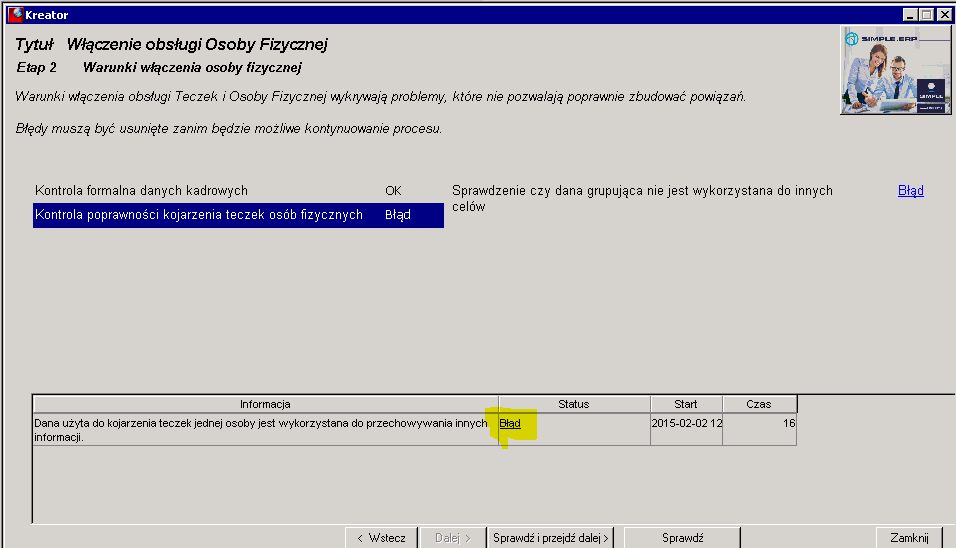Click the Kreator app icon in title bar

pos(15,15)
